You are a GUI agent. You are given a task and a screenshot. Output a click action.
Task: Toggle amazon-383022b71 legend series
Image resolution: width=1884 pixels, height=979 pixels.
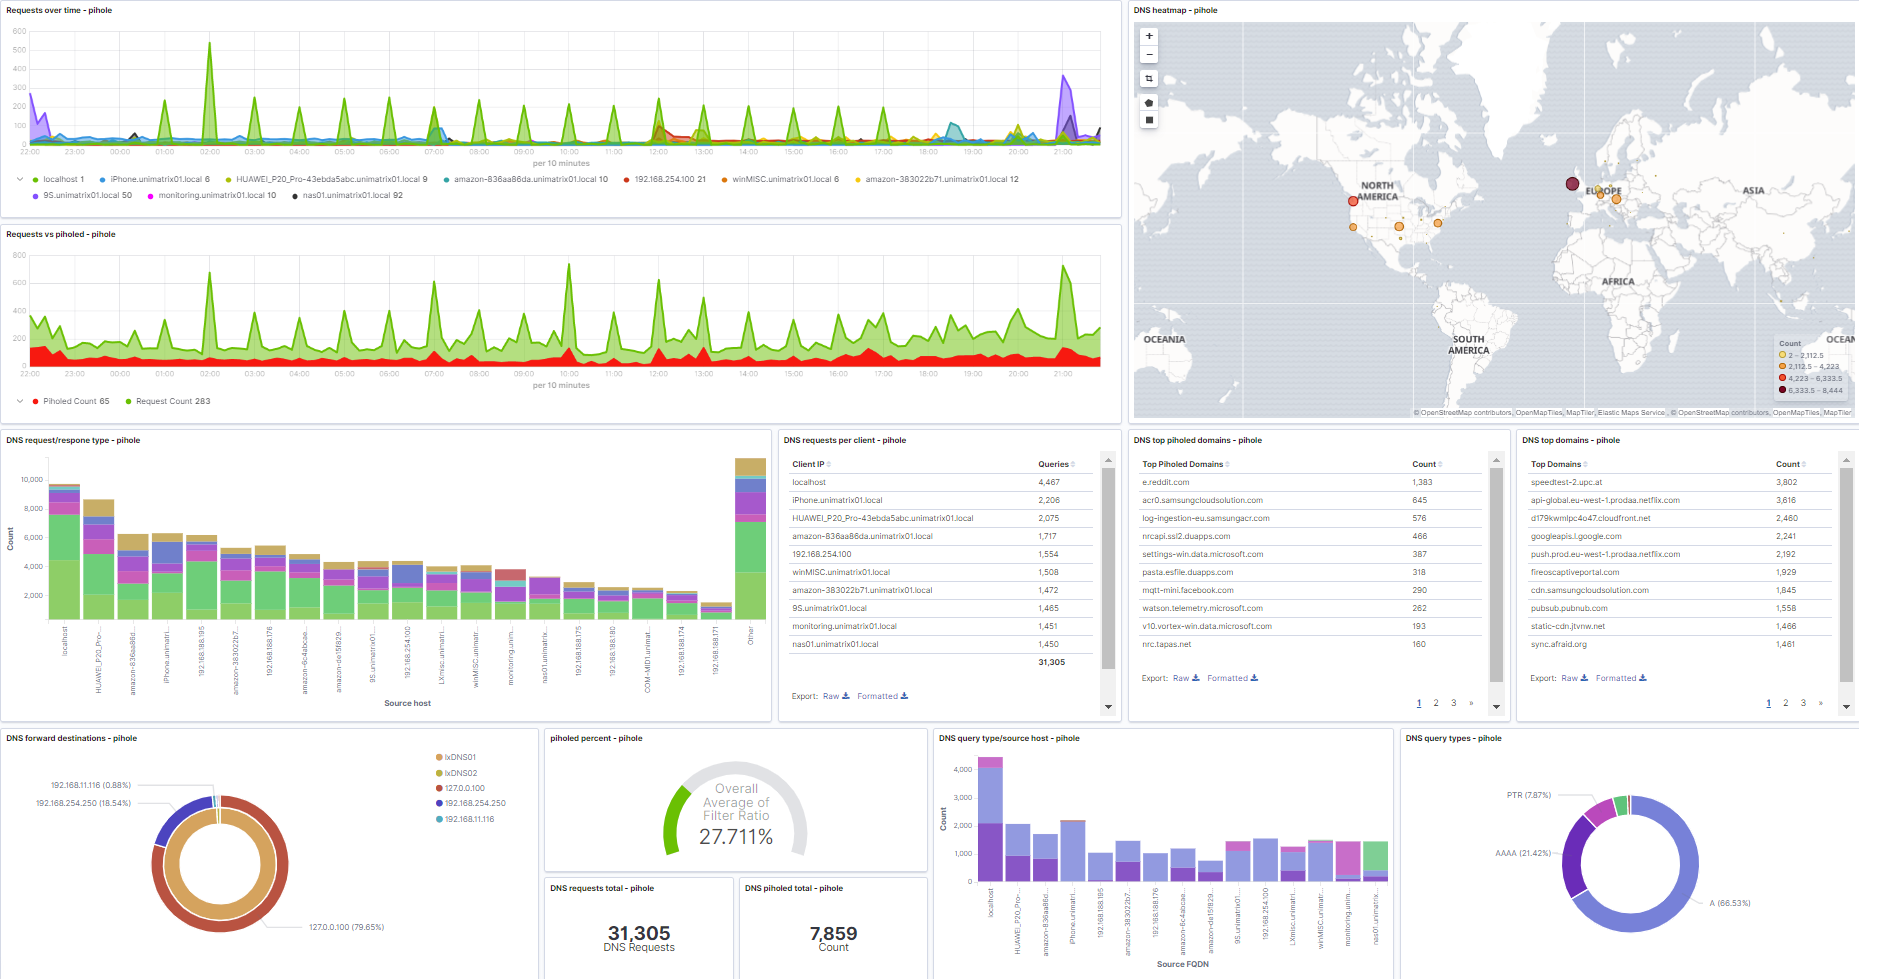(937, 180)
